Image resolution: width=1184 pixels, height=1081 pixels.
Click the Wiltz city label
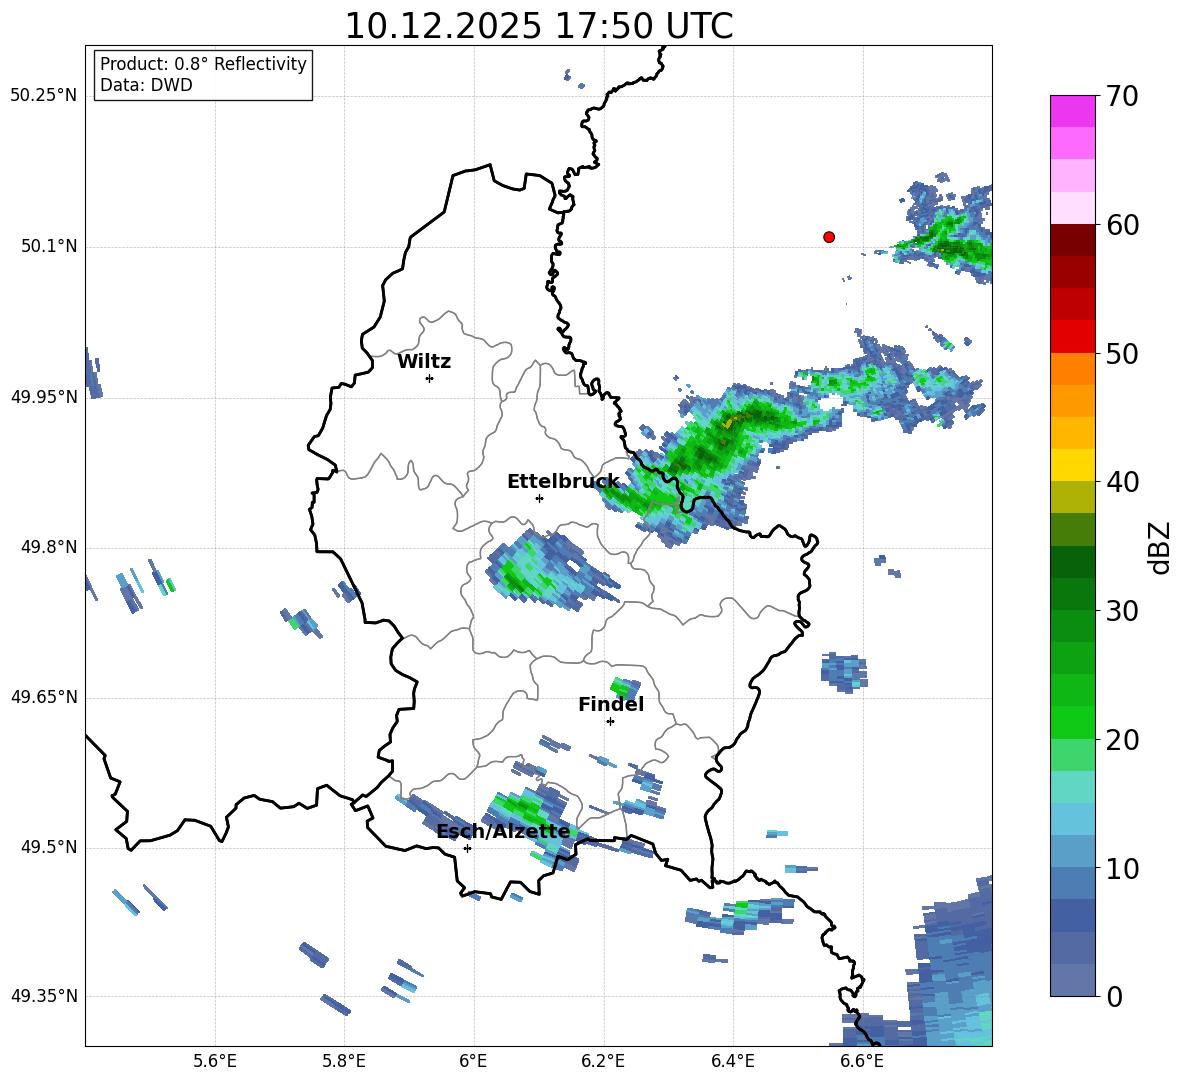(x=424, y=362)
